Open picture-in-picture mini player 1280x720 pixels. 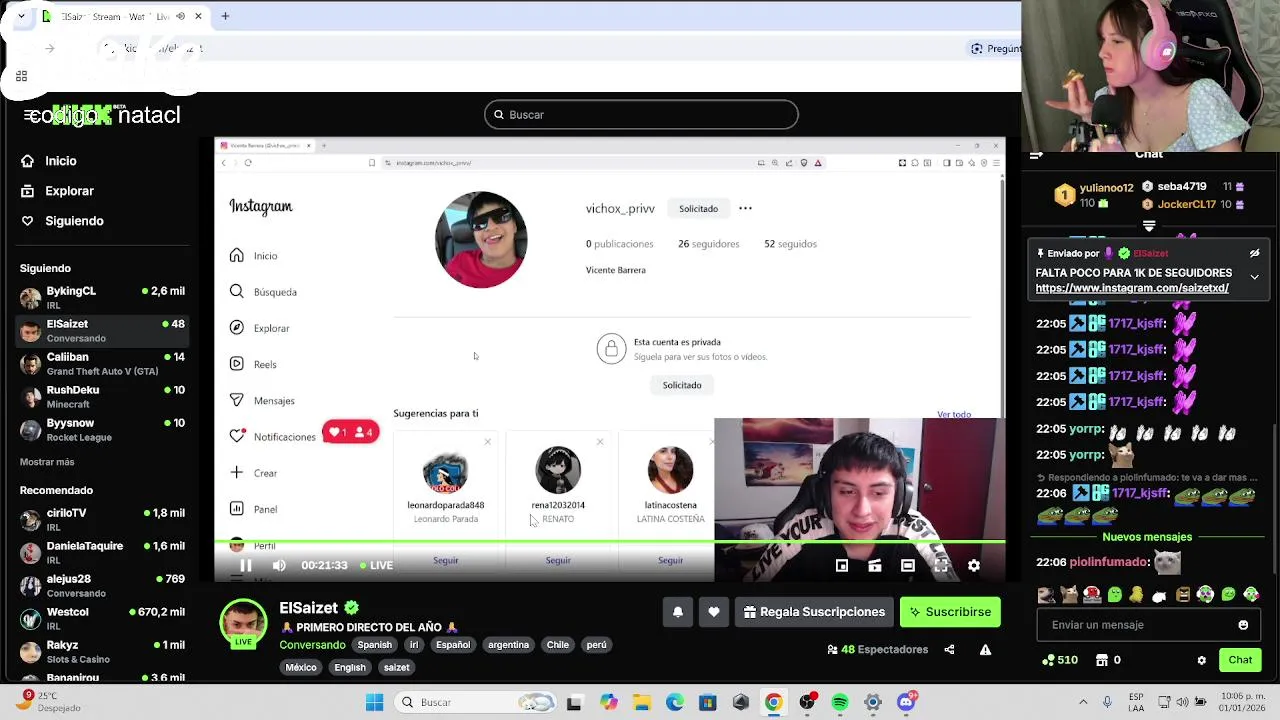point(842,566)
